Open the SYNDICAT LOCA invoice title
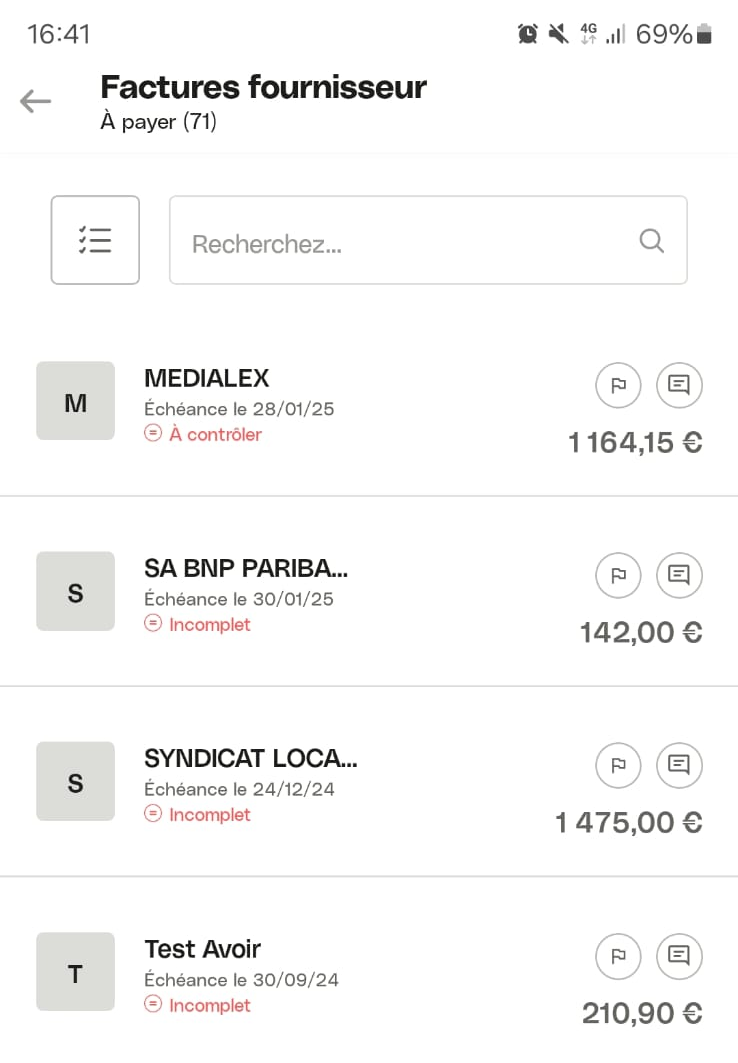This screenshot has width=738, height=1063. click(x=251, y=759)
